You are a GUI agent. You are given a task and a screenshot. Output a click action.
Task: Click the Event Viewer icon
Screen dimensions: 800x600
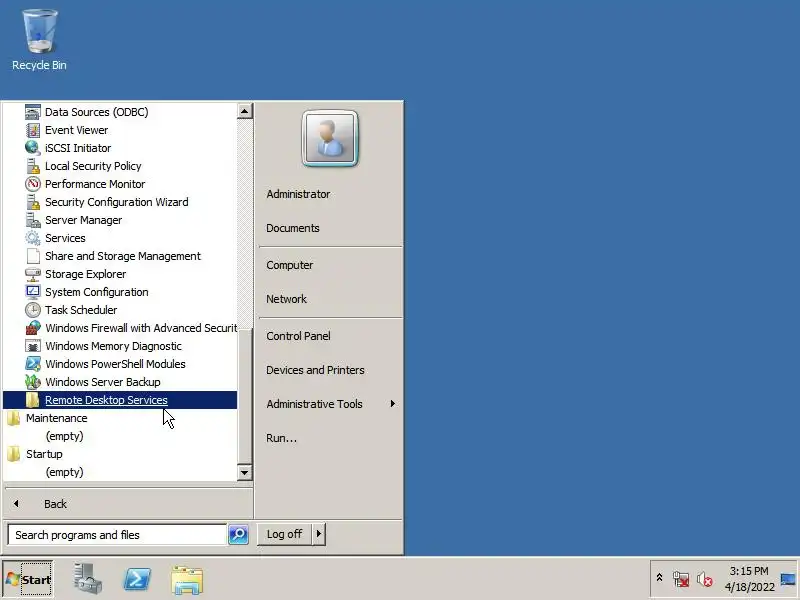click(33, 130)
